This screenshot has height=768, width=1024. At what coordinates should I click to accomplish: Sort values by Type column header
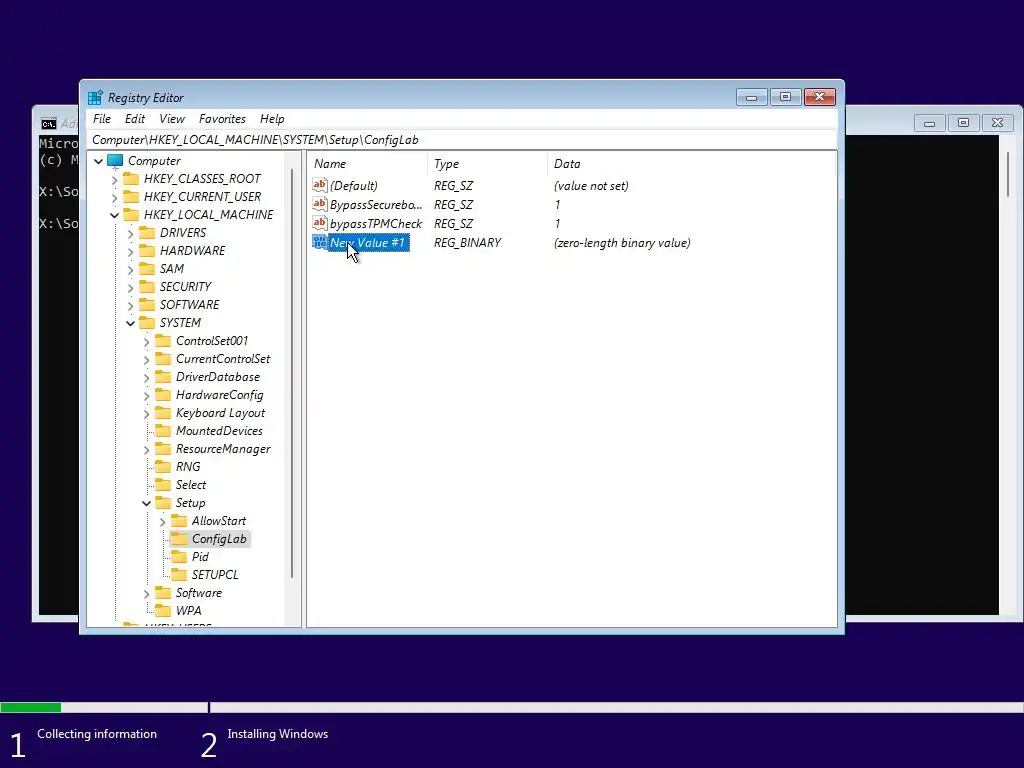pos(487,164)
